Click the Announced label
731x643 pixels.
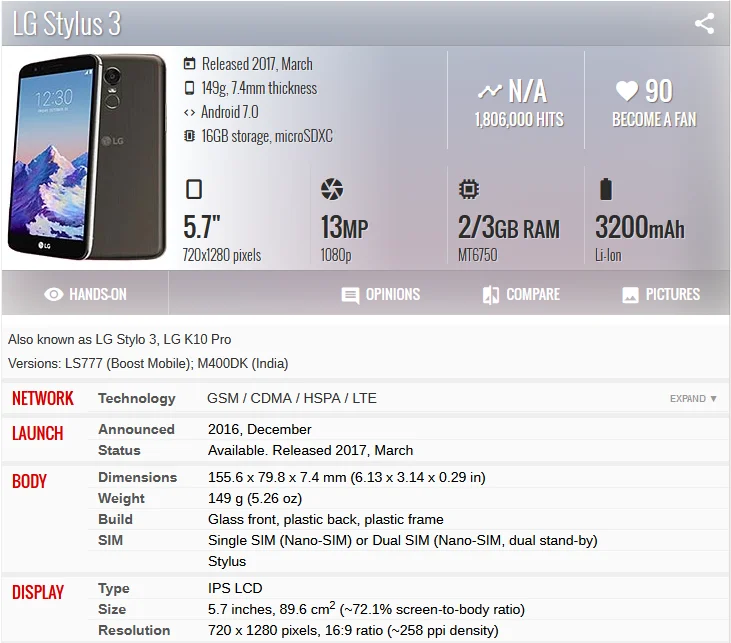(x=136, y=429)
